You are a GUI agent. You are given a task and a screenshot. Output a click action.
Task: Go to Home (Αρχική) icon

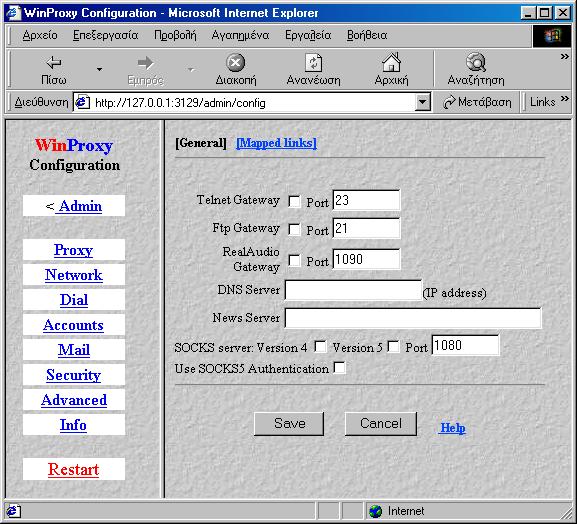click(x=391, y=62)
